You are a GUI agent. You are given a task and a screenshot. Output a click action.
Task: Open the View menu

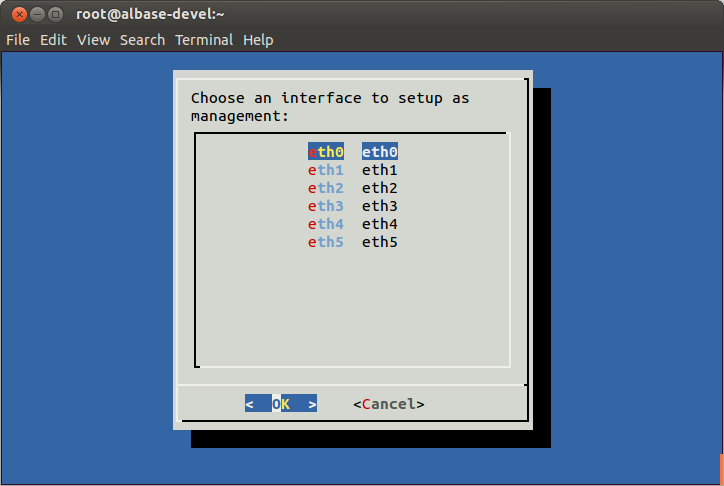(x=93, y=40)
